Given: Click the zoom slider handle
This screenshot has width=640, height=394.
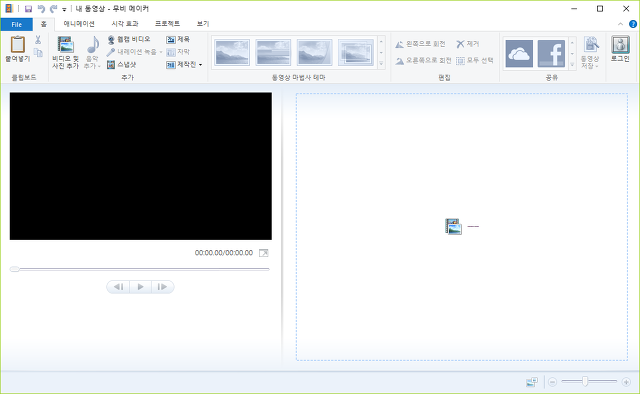Looking at the screenshot, I should click(x=585, y=381).
